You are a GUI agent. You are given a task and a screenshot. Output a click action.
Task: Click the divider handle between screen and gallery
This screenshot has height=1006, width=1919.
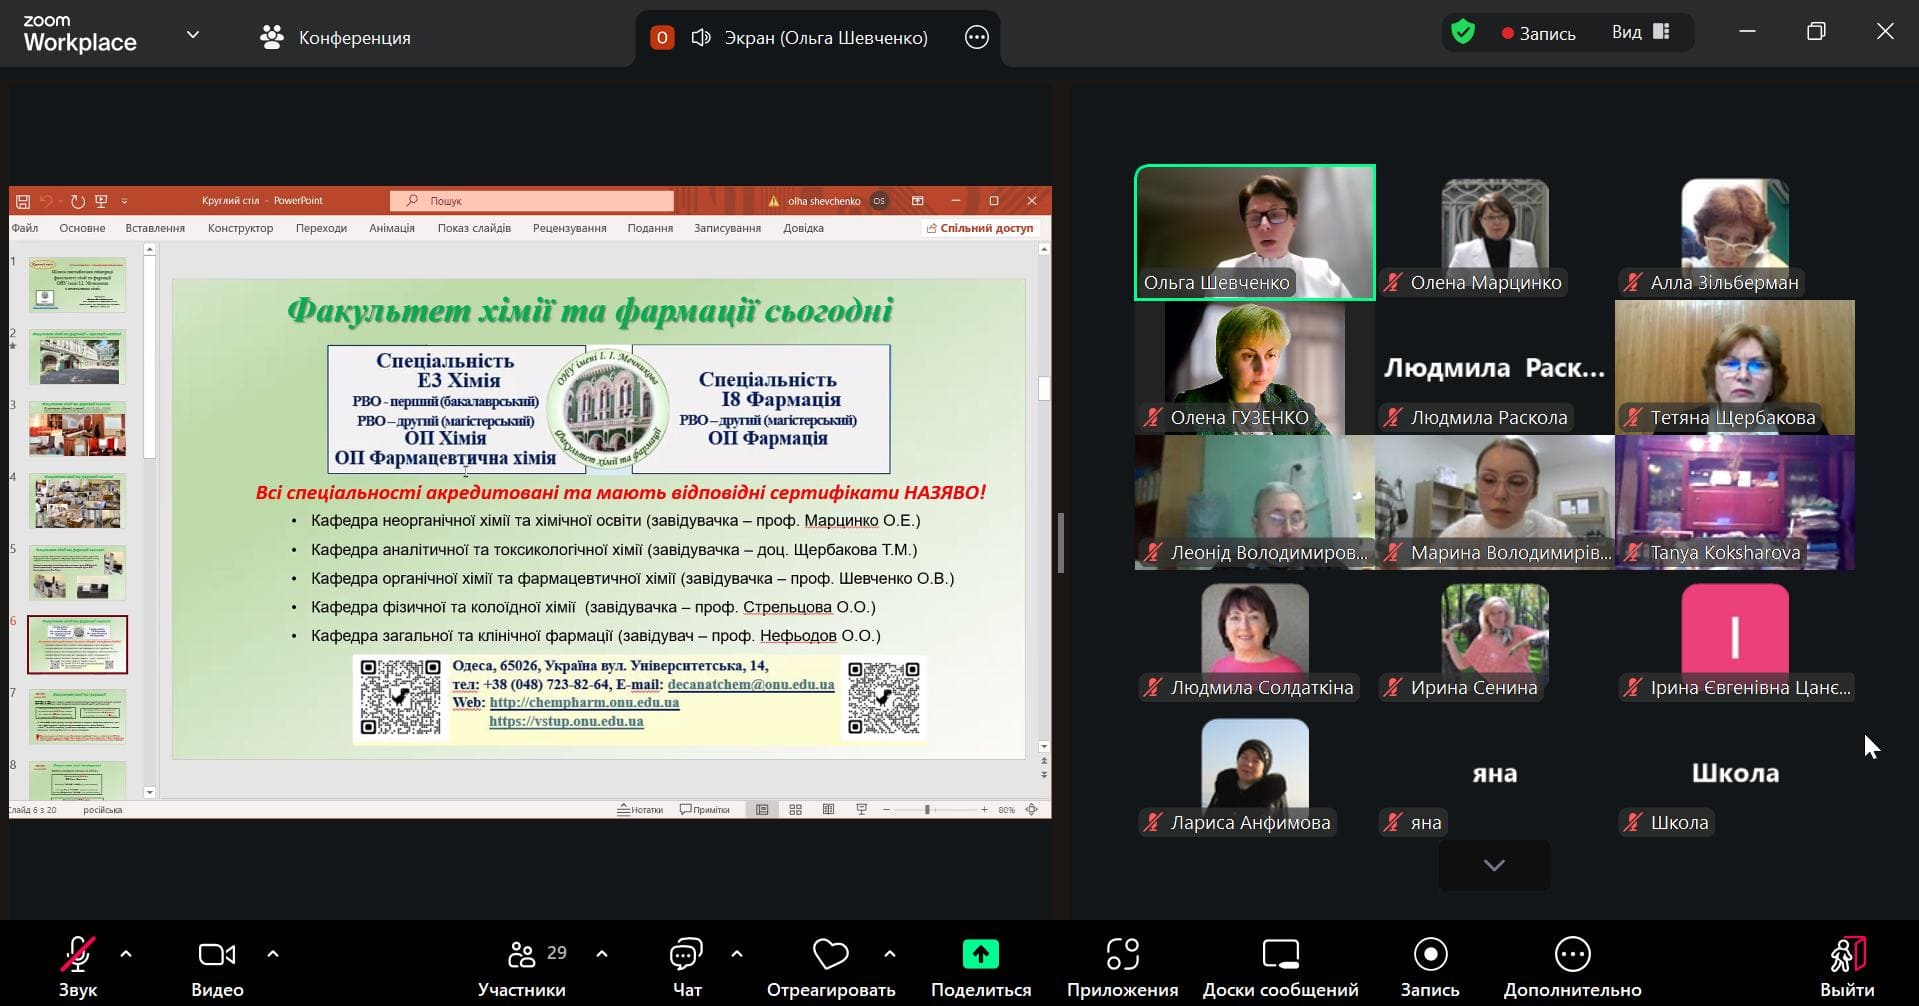[1060, 542]
